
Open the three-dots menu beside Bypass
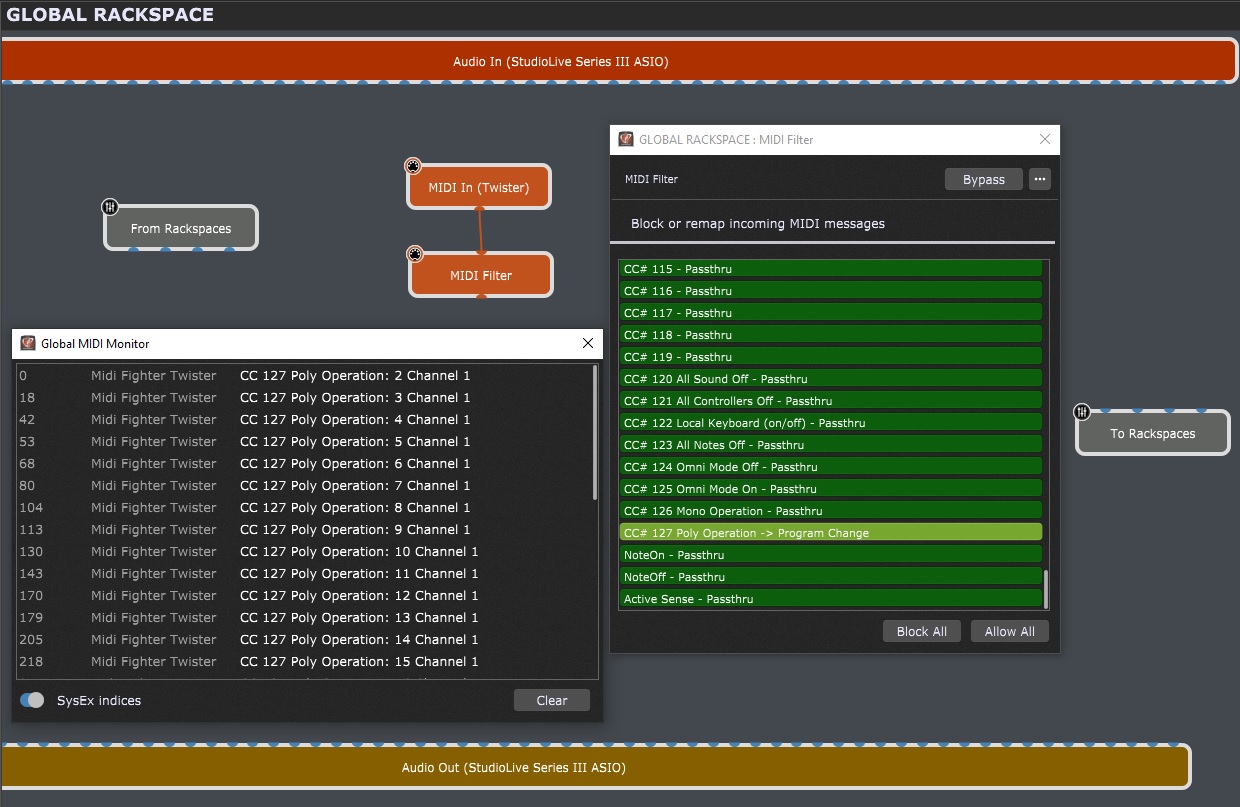click(x=1040, y=179)
